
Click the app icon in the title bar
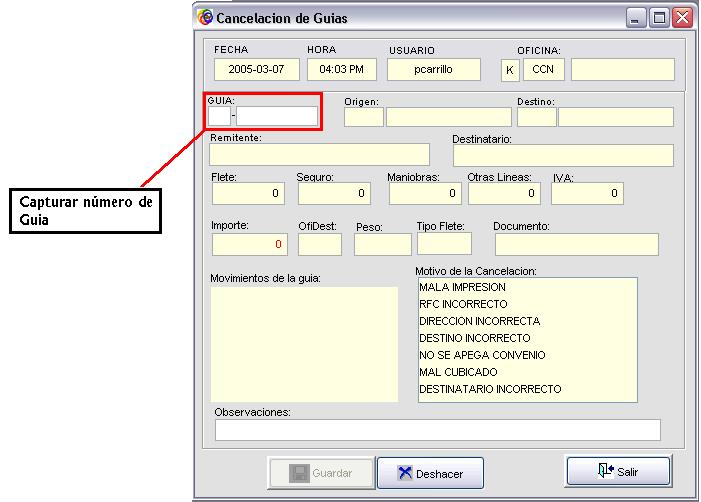206,17
